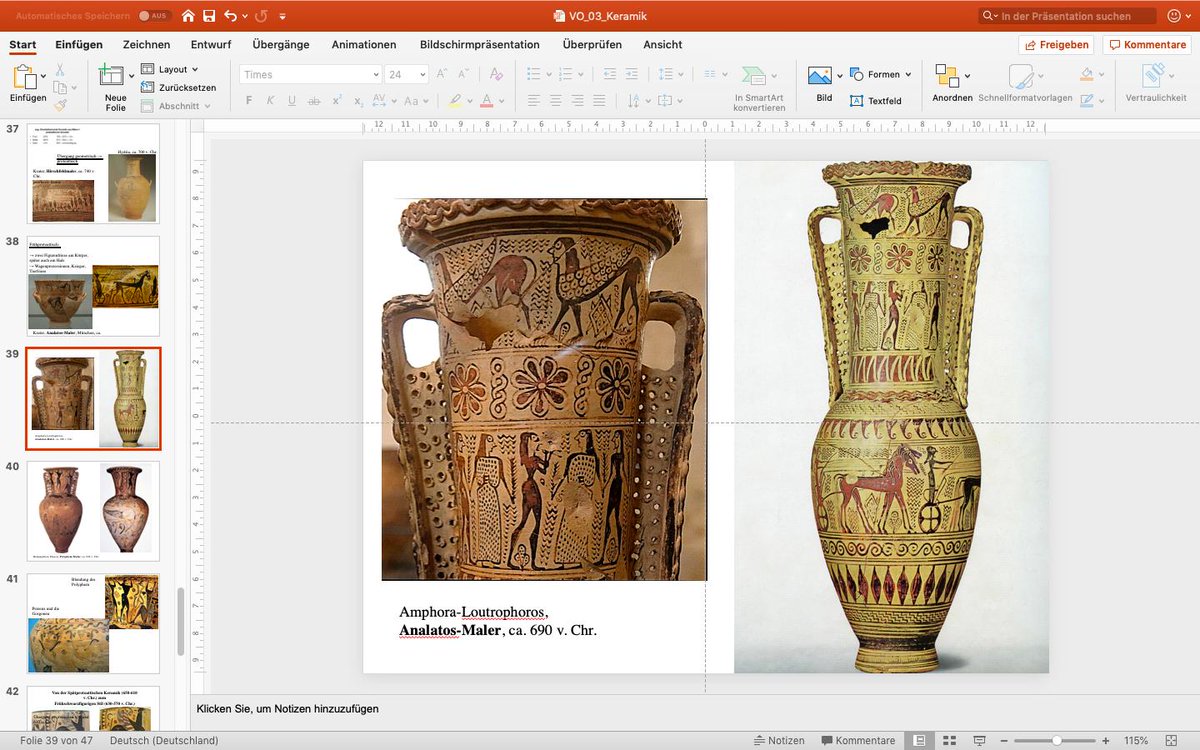The height and width of the screenshot is (750, 1200).
Task: Select slide 40 thumbnail
Action: click(x=93, y=511)
